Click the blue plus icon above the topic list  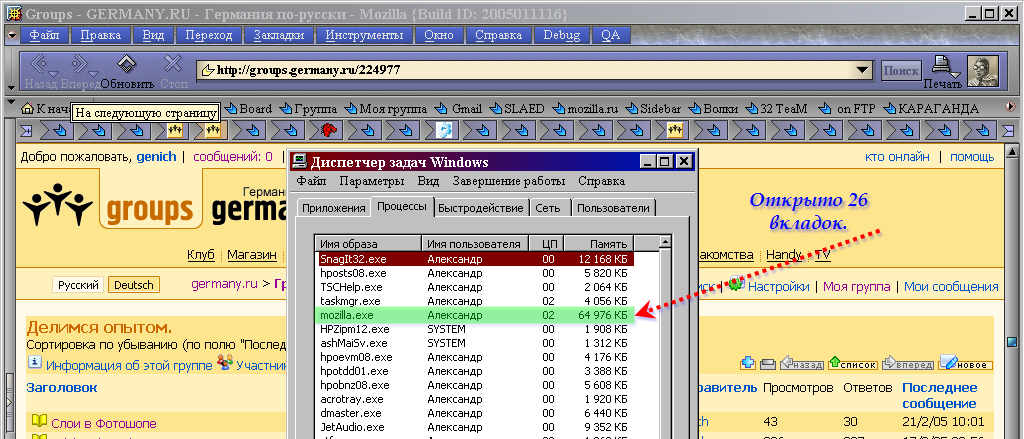click(x=748, y=363)
